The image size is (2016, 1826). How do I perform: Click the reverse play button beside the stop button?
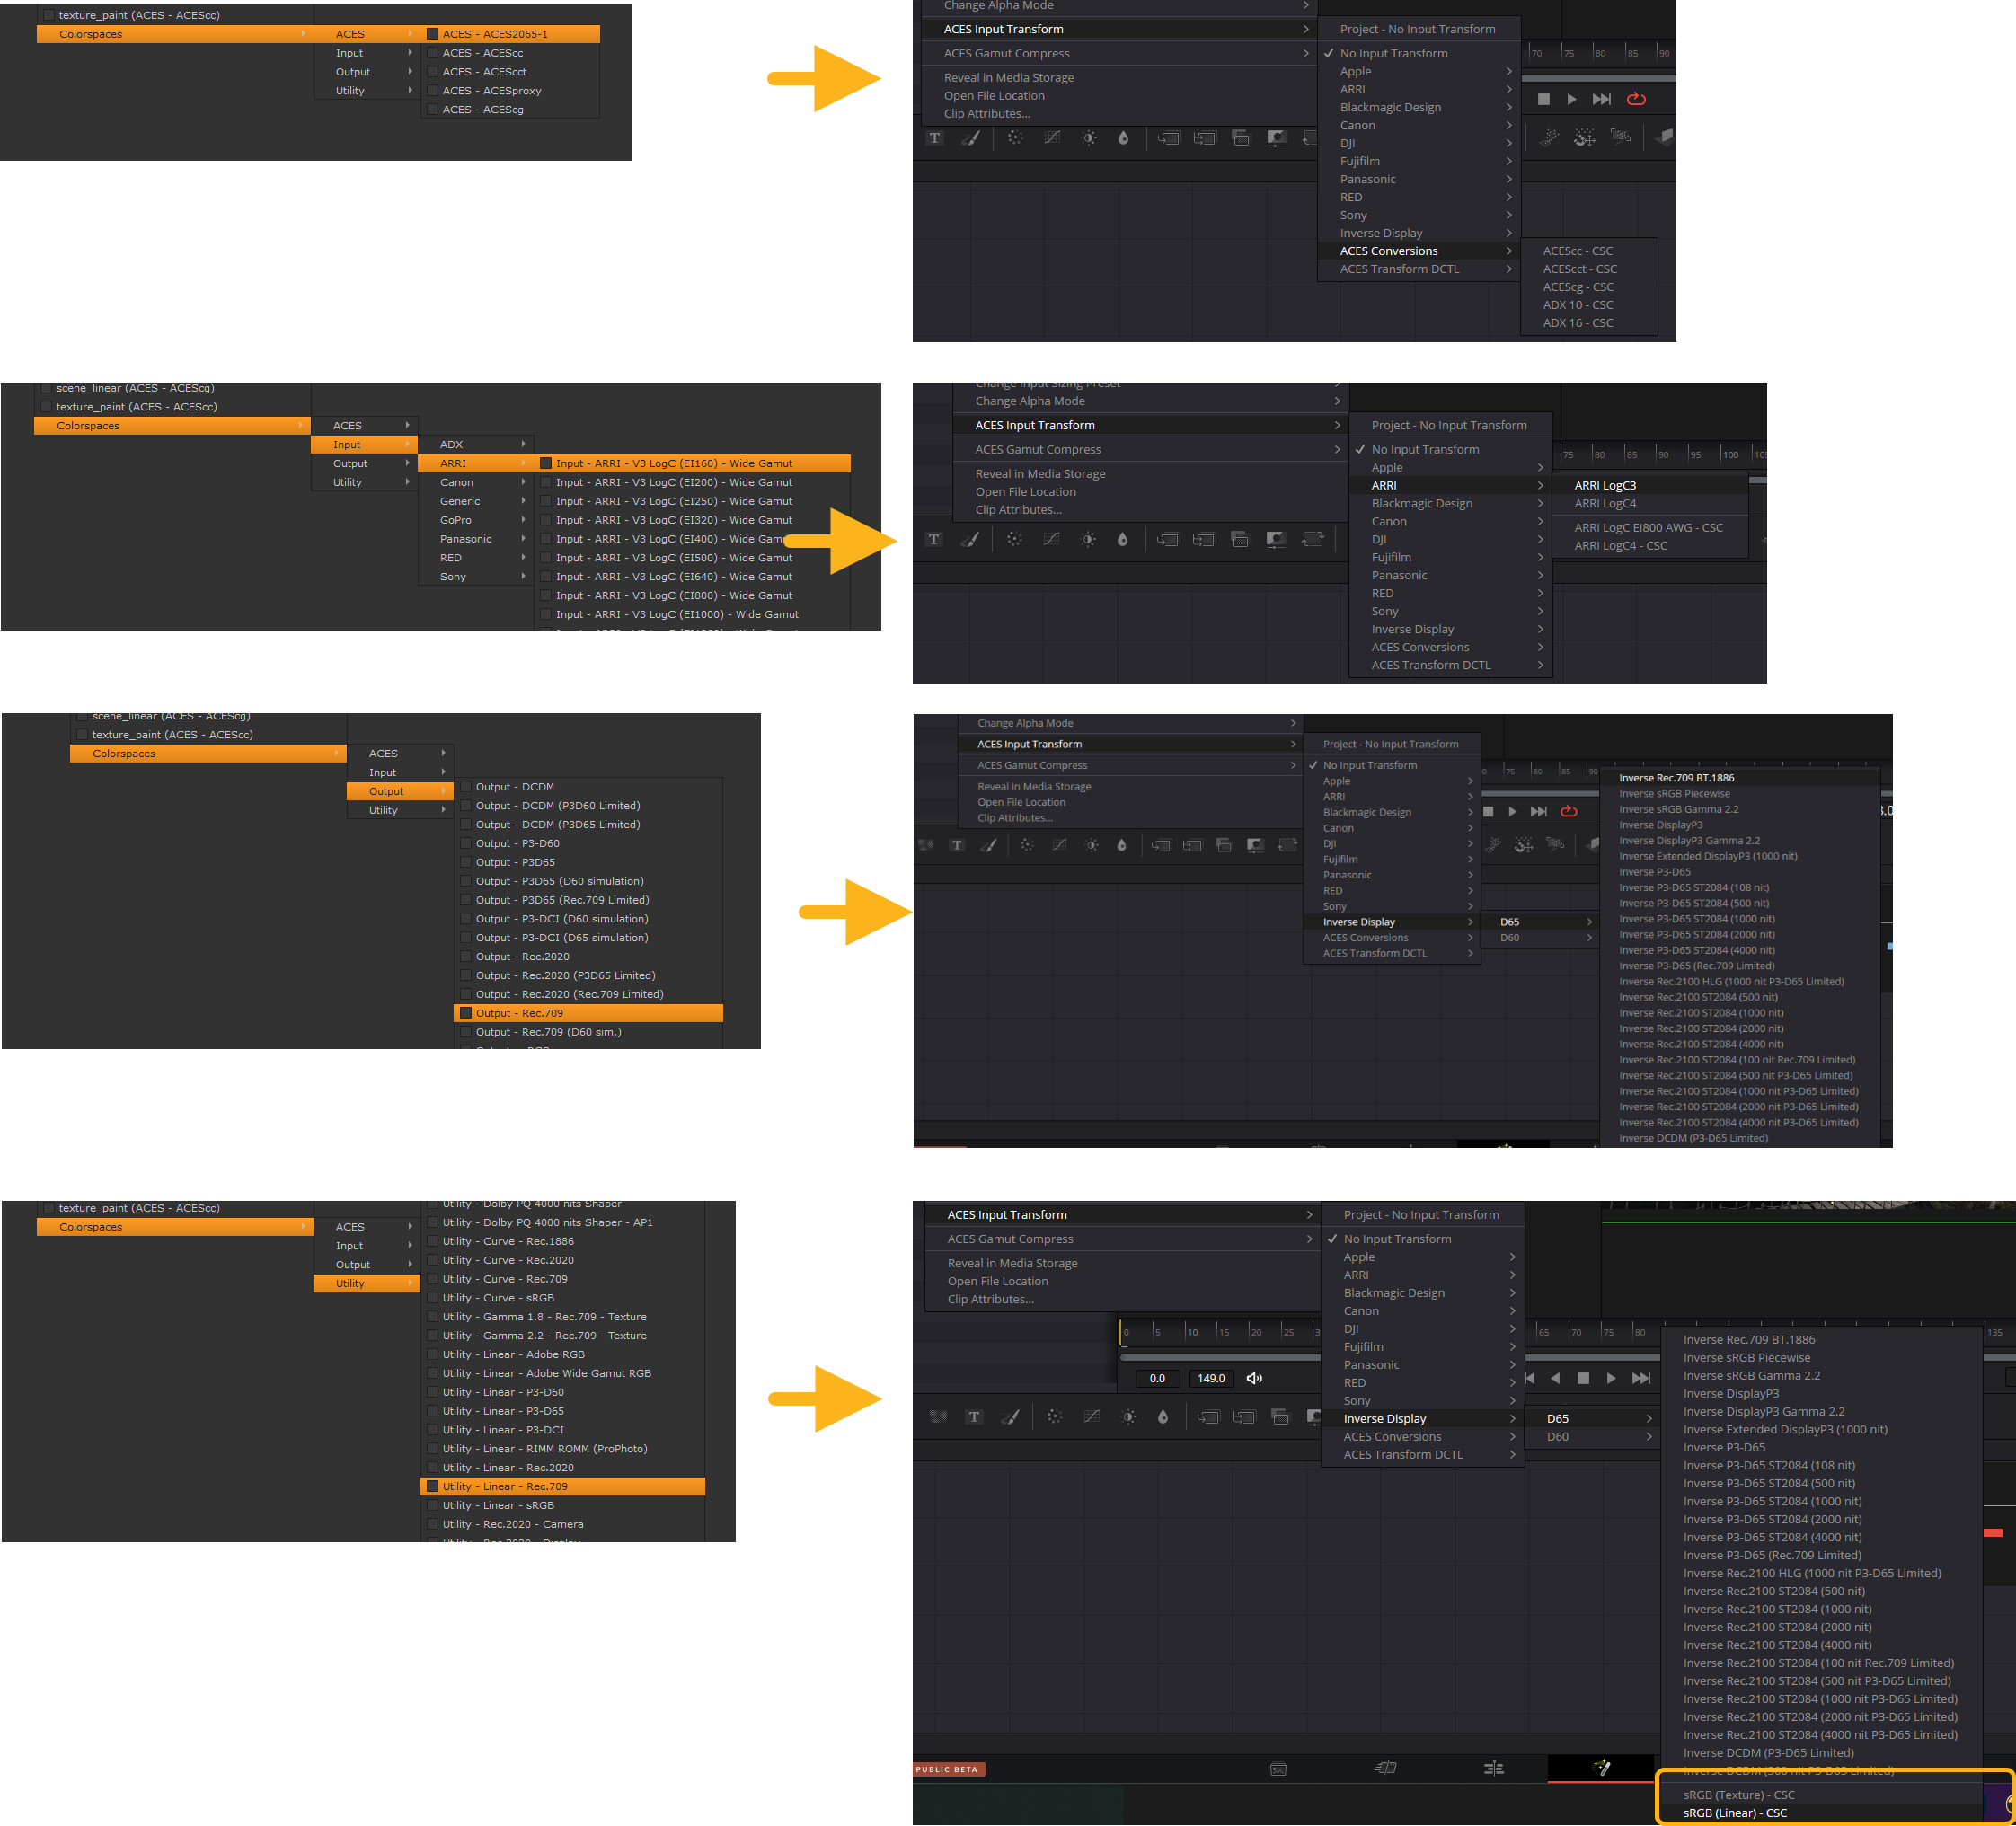1555,1378
